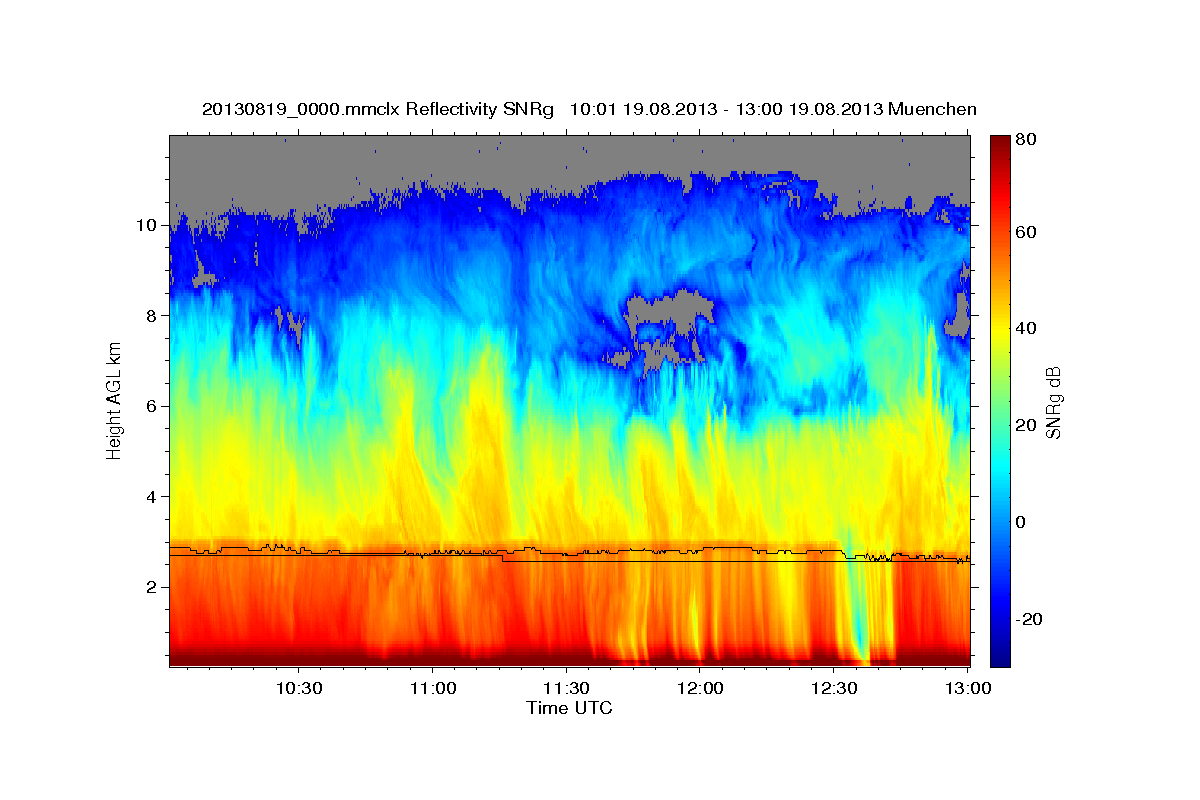
Task: Click the 10:30 time tick label
Action: tap(298, 688)
